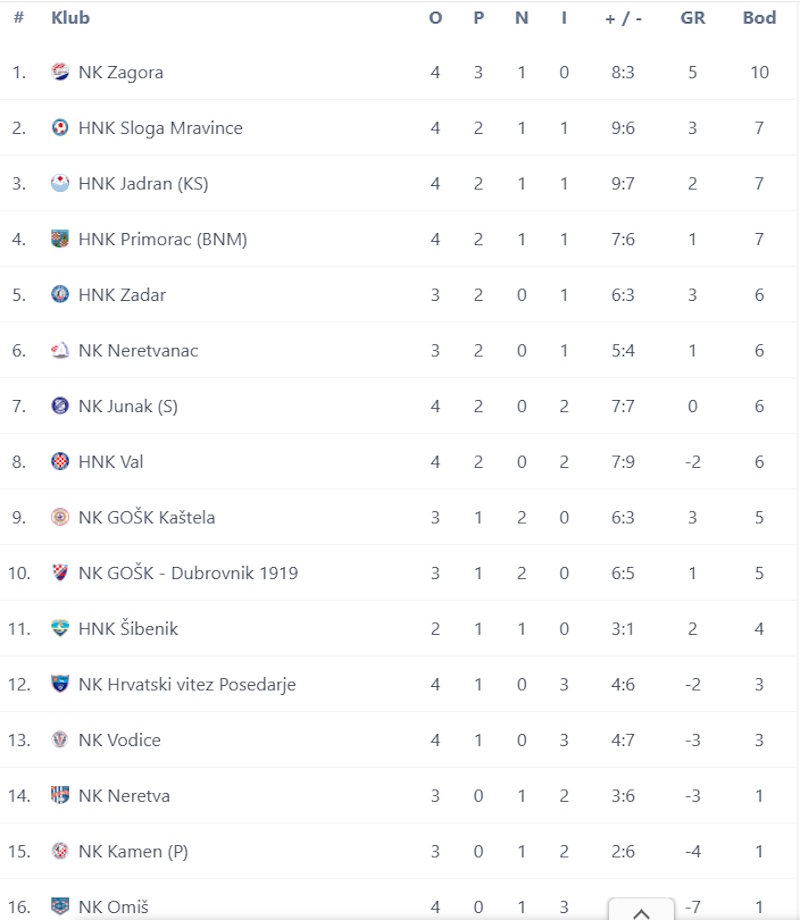The height and width of the screenshot is (920, 800).
Task: Click the HNK Val checkered crest icon
Action: [60, 461]
